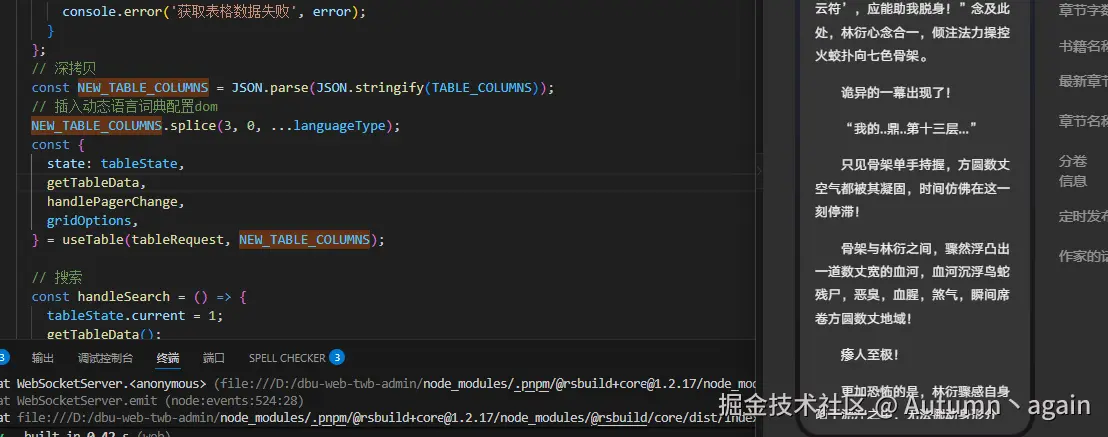Open the 调试控制台 panel tab

pos(105,358)
